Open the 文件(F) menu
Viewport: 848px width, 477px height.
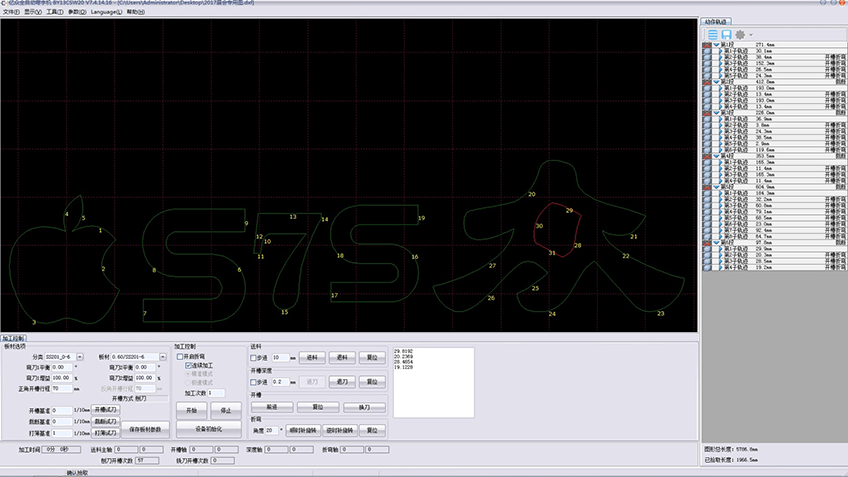coord(10,12)
